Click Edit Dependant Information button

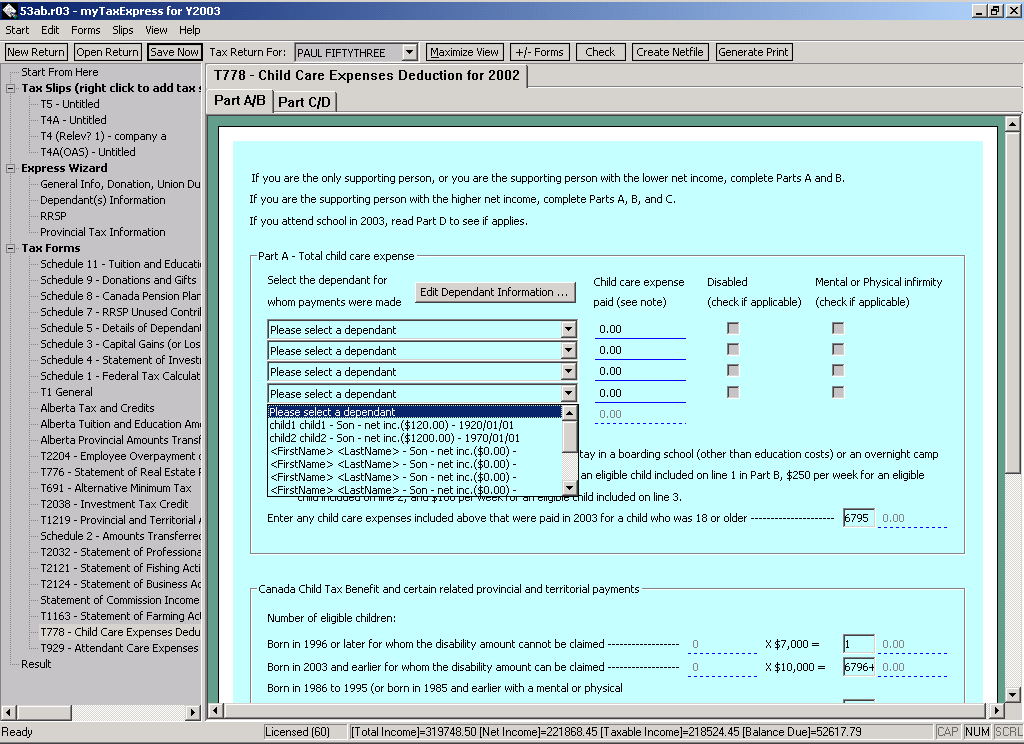tap(496, 292)
